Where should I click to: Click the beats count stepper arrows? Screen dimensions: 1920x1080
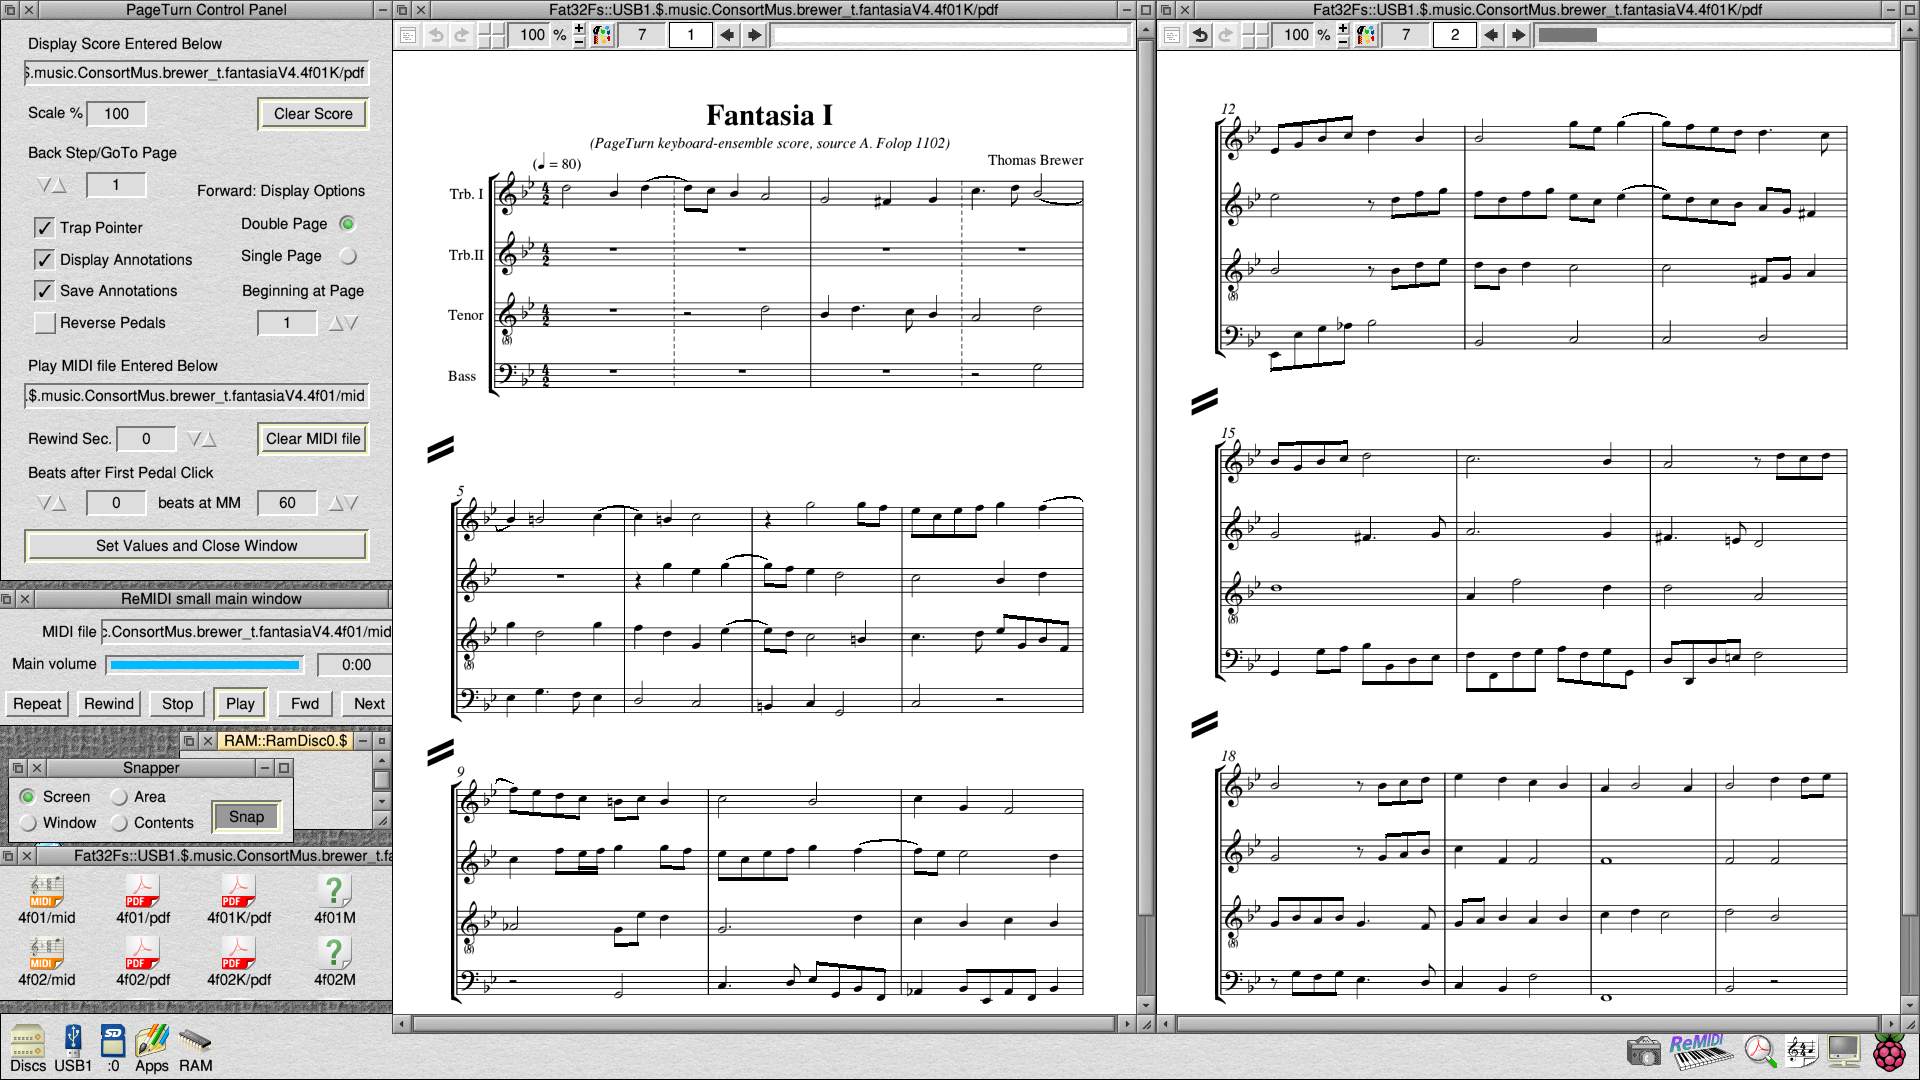(52, 503)
